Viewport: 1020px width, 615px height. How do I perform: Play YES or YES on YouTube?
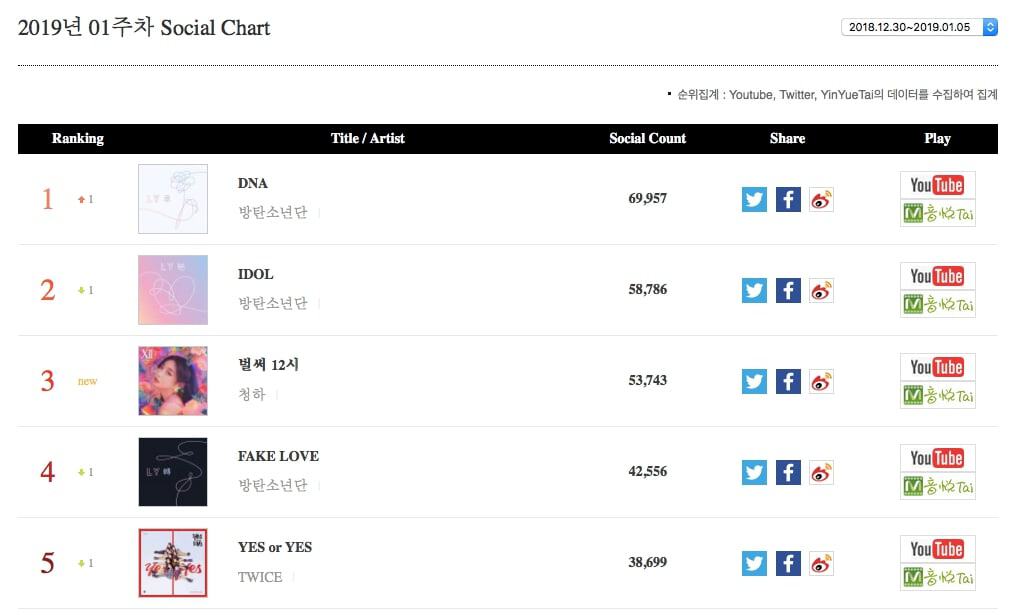click(937, 549)
